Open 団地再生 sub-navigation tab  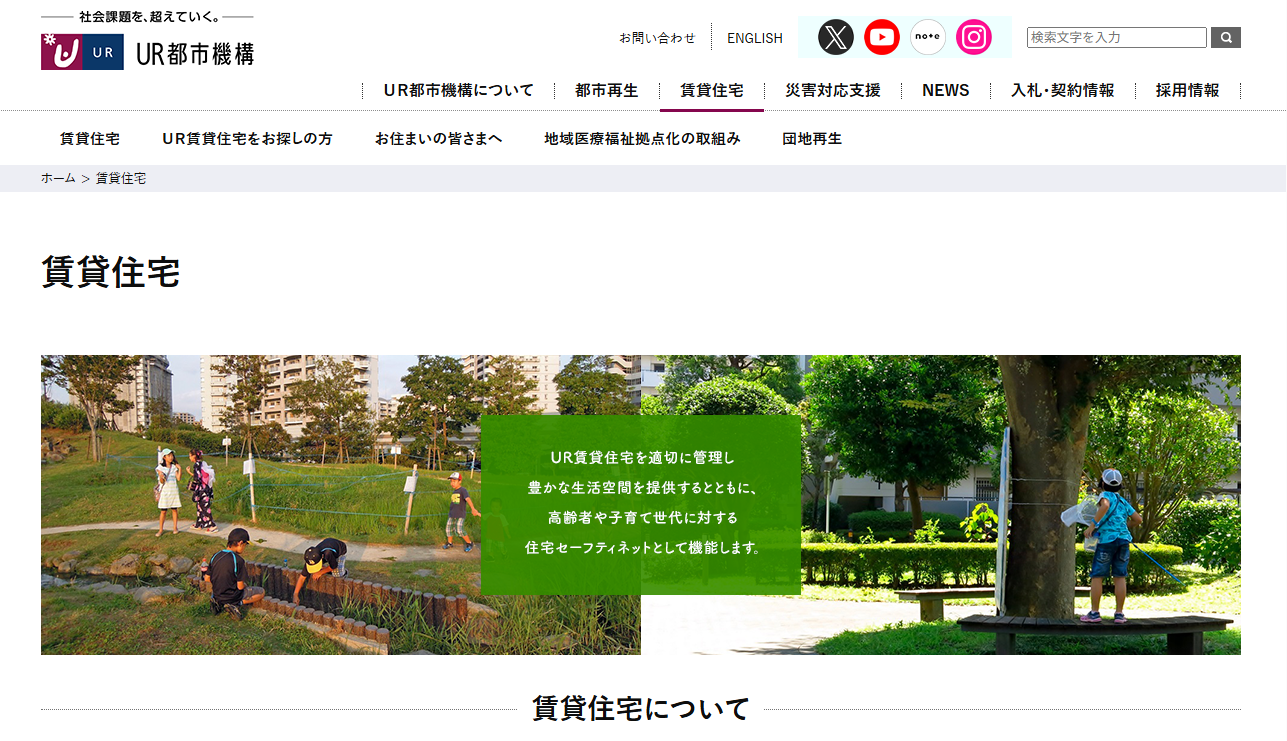pos(811,139)
